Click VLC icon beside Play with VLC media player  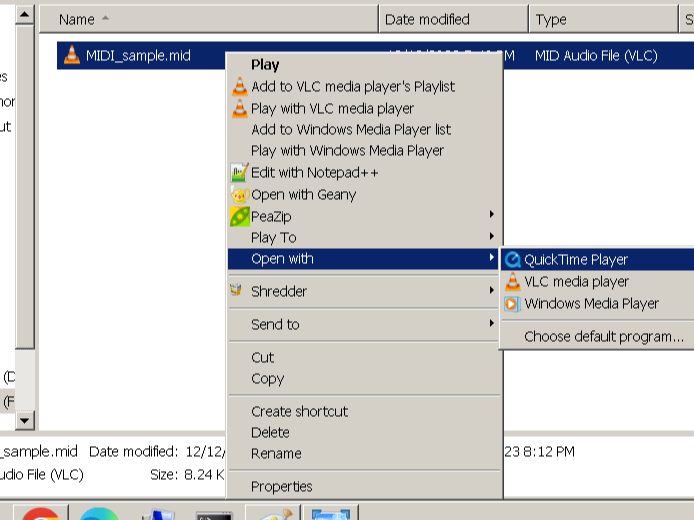point(239,108)
